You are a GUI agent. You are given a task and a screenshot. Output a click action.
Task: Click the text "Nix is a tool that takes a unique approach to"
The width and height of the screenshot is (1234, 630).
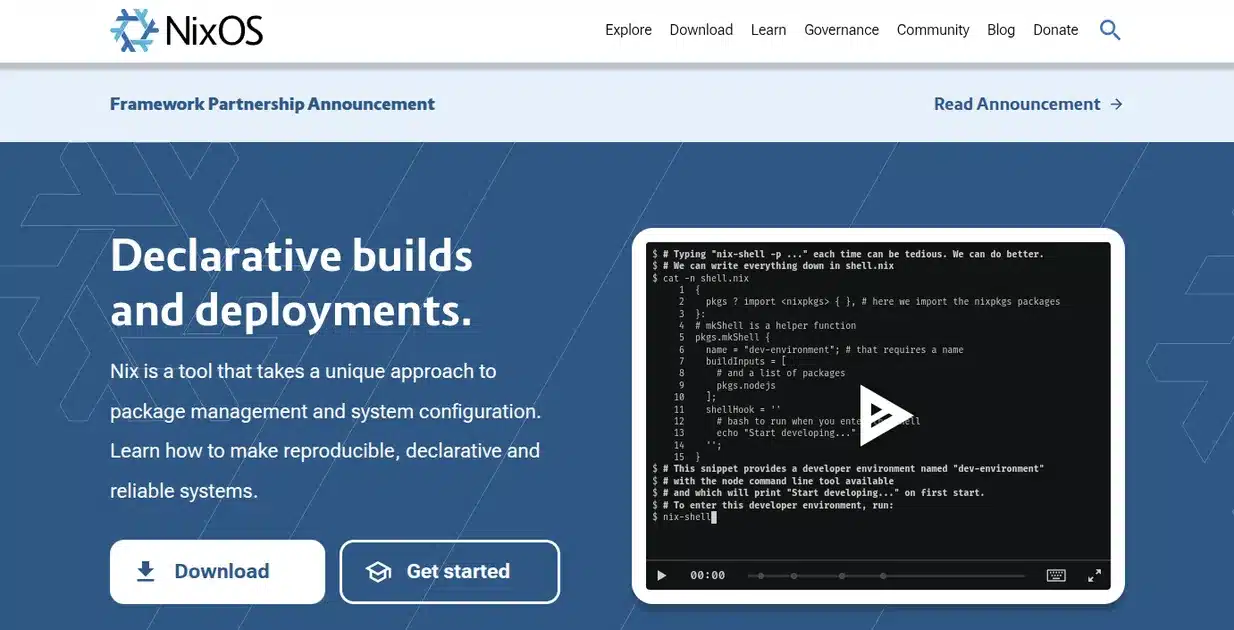303,371
